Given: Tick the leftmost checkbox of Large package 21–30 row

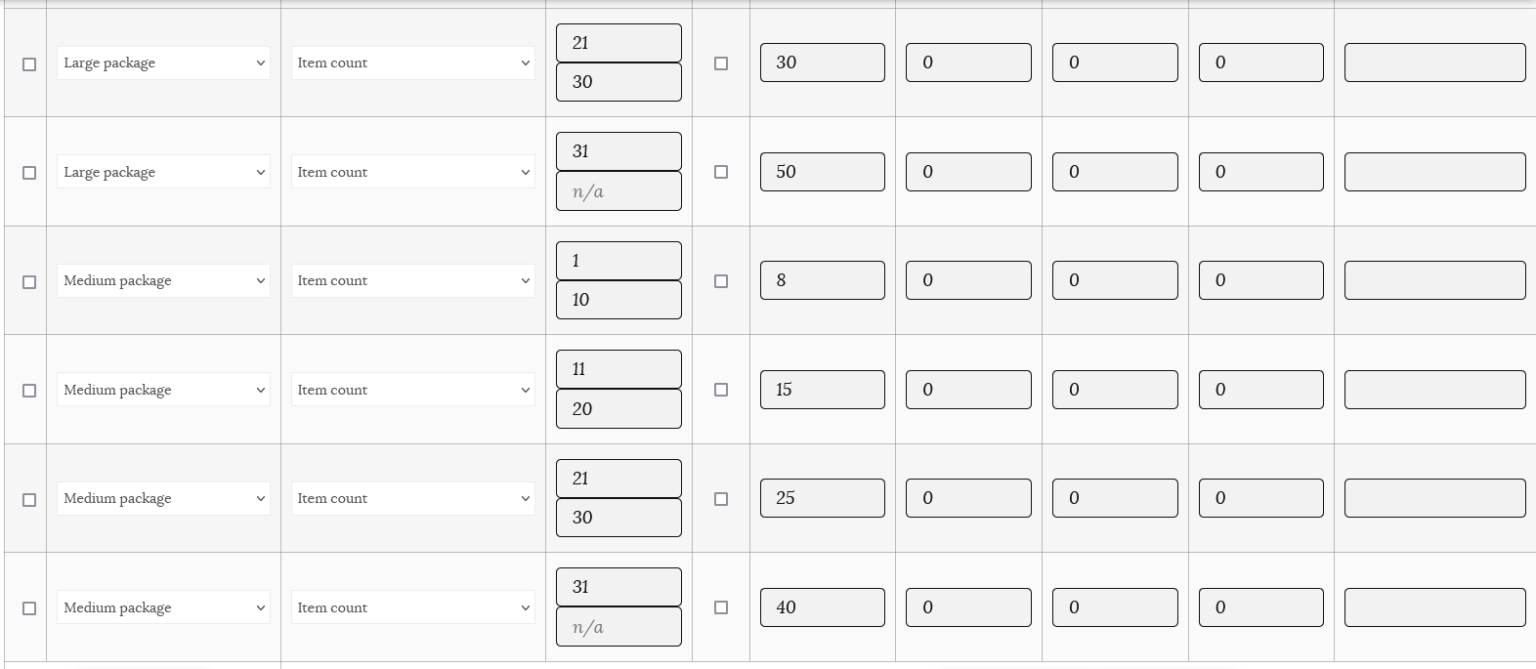Looking at the screenshot, I should click(x=29, y=63).
